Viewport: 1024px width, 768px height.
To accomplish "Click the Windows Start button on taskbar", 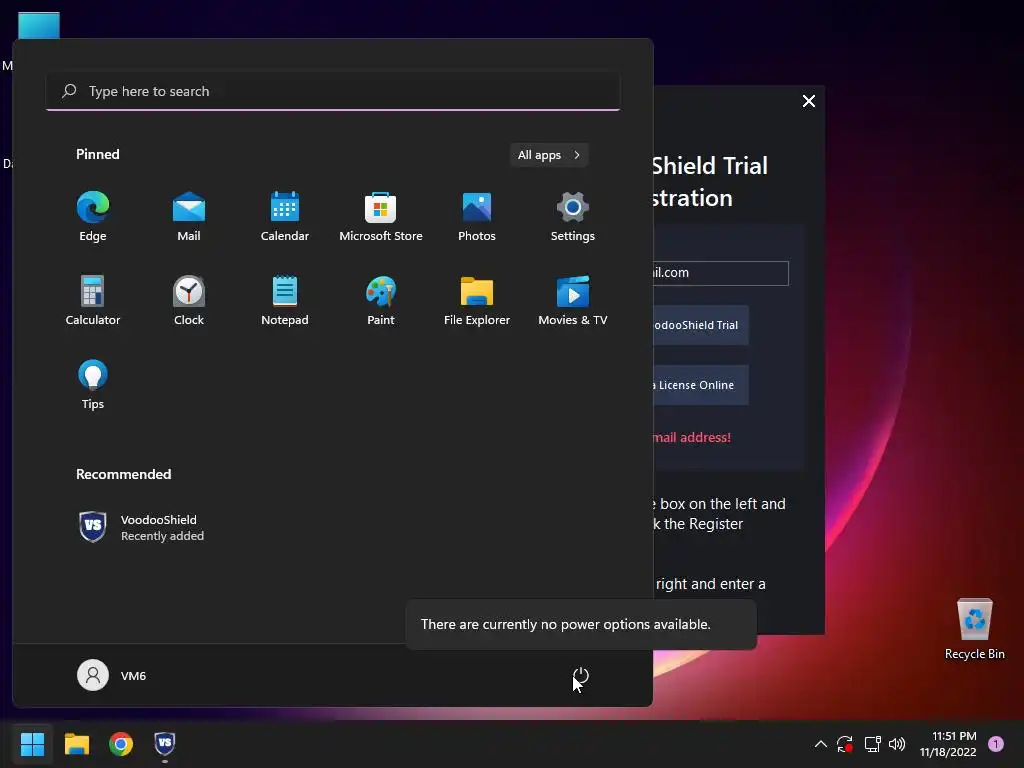I will pos(32,744).
